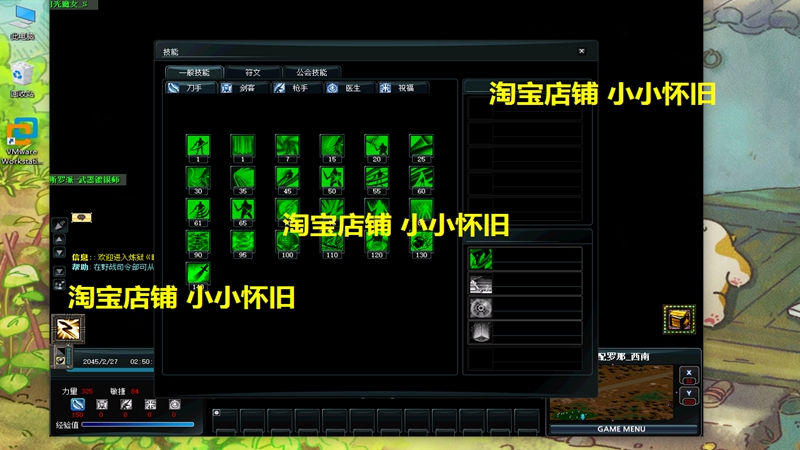The height and width of the screenshot is (450, 800).
Task: Click the blue blade class icon in status bar
Action: coord(78,405)
